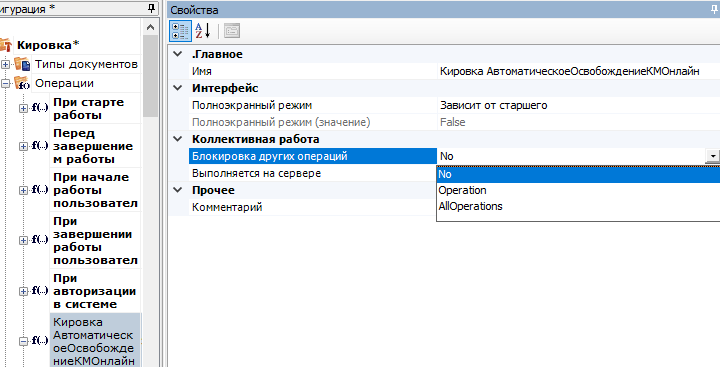Screen dimensions: 720x367
Task: Click the False value of fullscreen mode
Action: pos(452,122)
